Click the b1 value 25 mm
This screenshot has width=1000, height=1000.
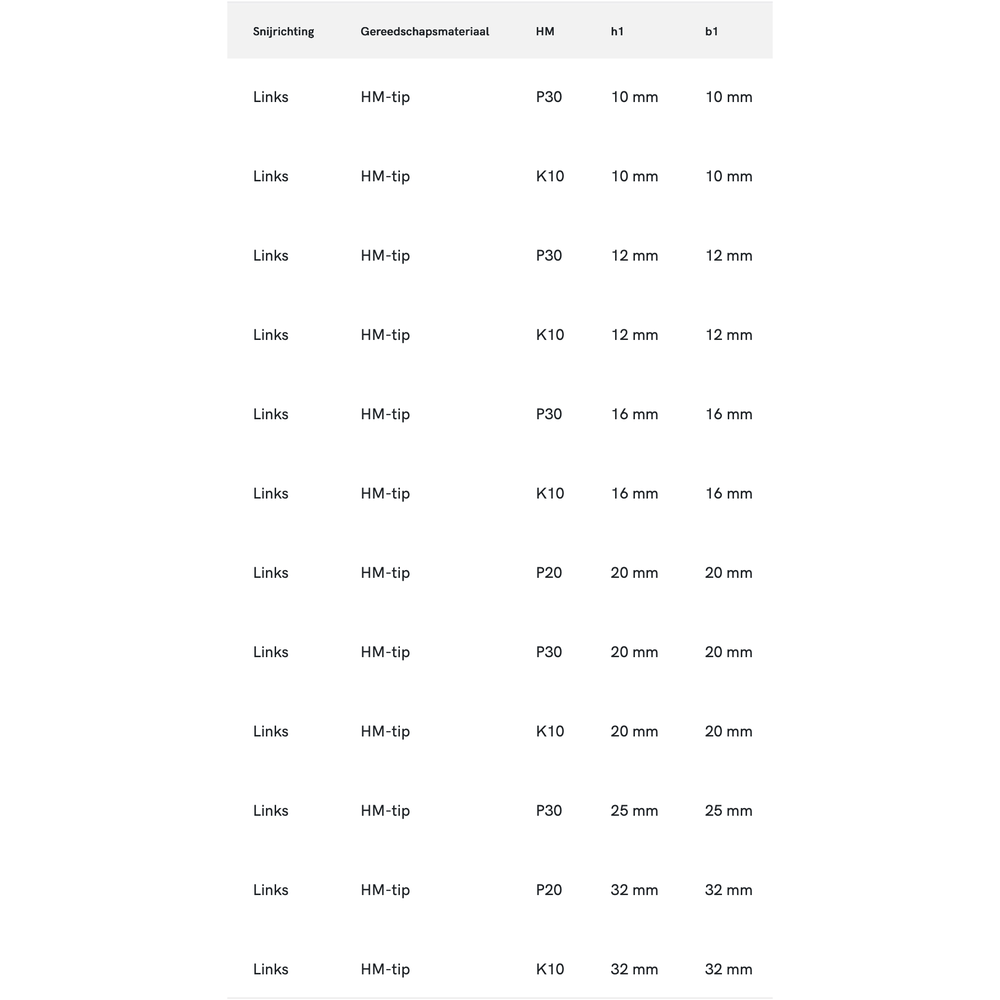click(x=728, y=811)
